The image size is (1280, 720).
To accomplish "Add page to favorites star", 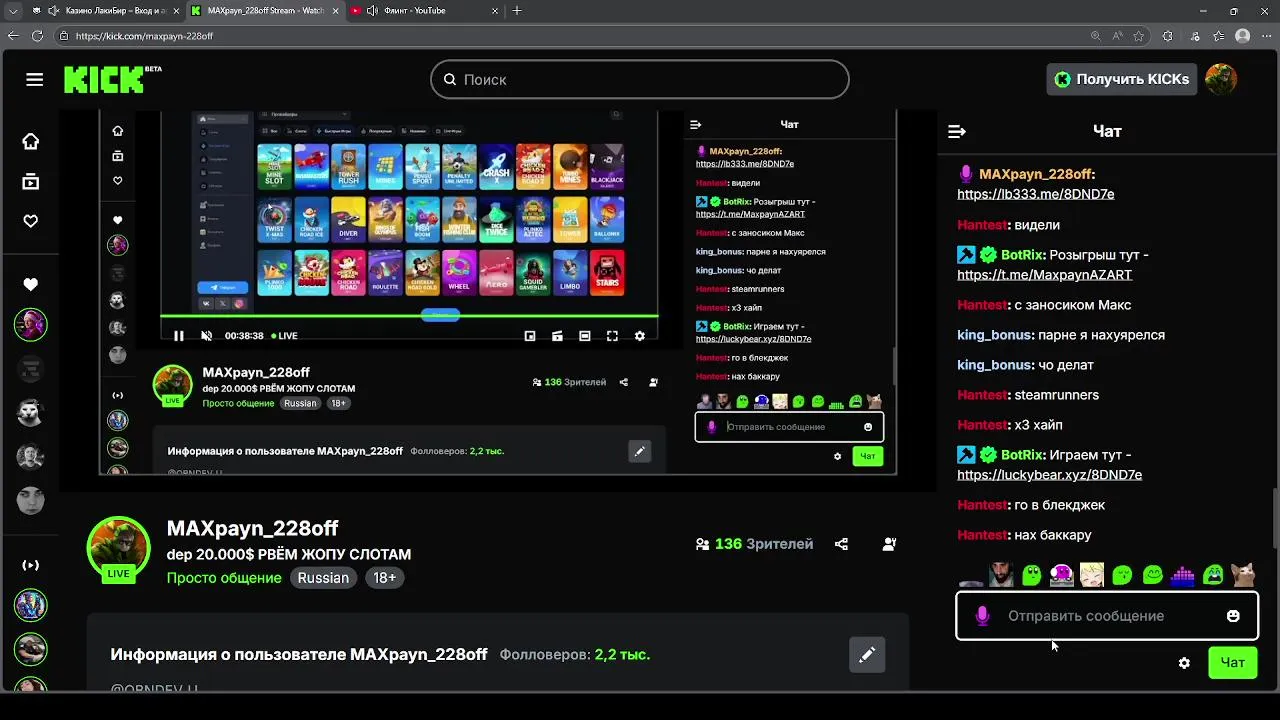I will click(1138, 36).
